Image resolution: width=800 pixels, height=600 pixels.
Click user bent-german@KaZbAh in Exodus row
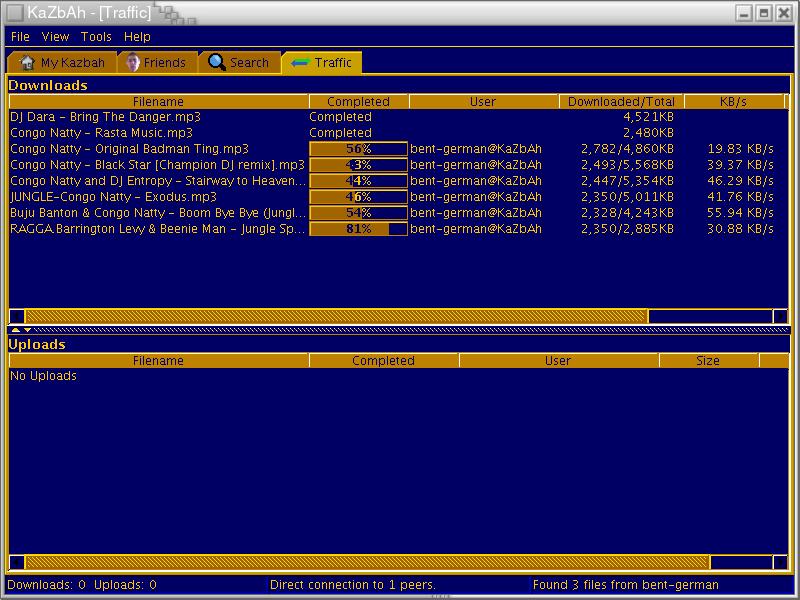coord(476,197)
